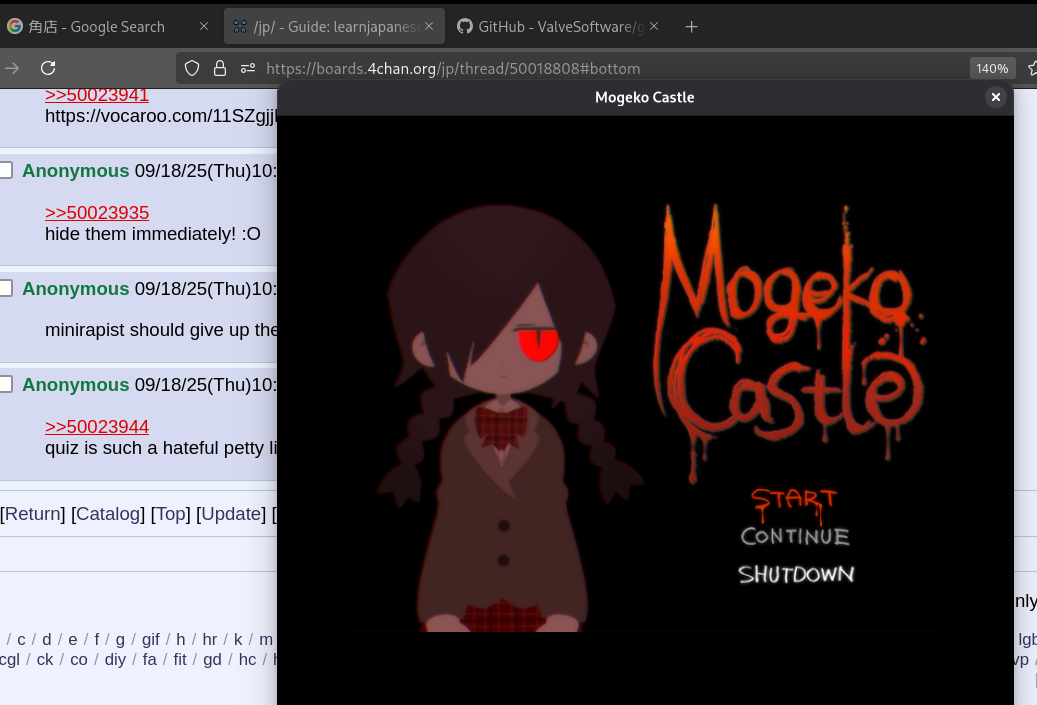
Task: Open the /d/ board link
Action: tap(46, 640)
